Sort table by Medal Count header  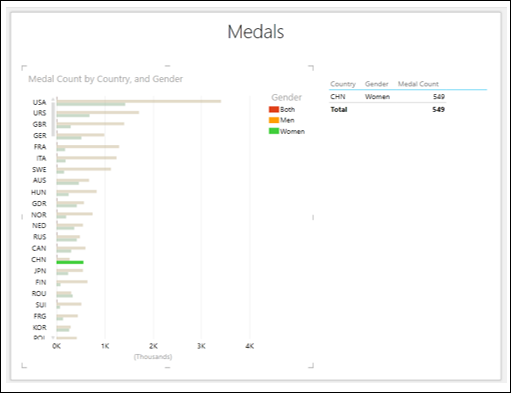418,84
